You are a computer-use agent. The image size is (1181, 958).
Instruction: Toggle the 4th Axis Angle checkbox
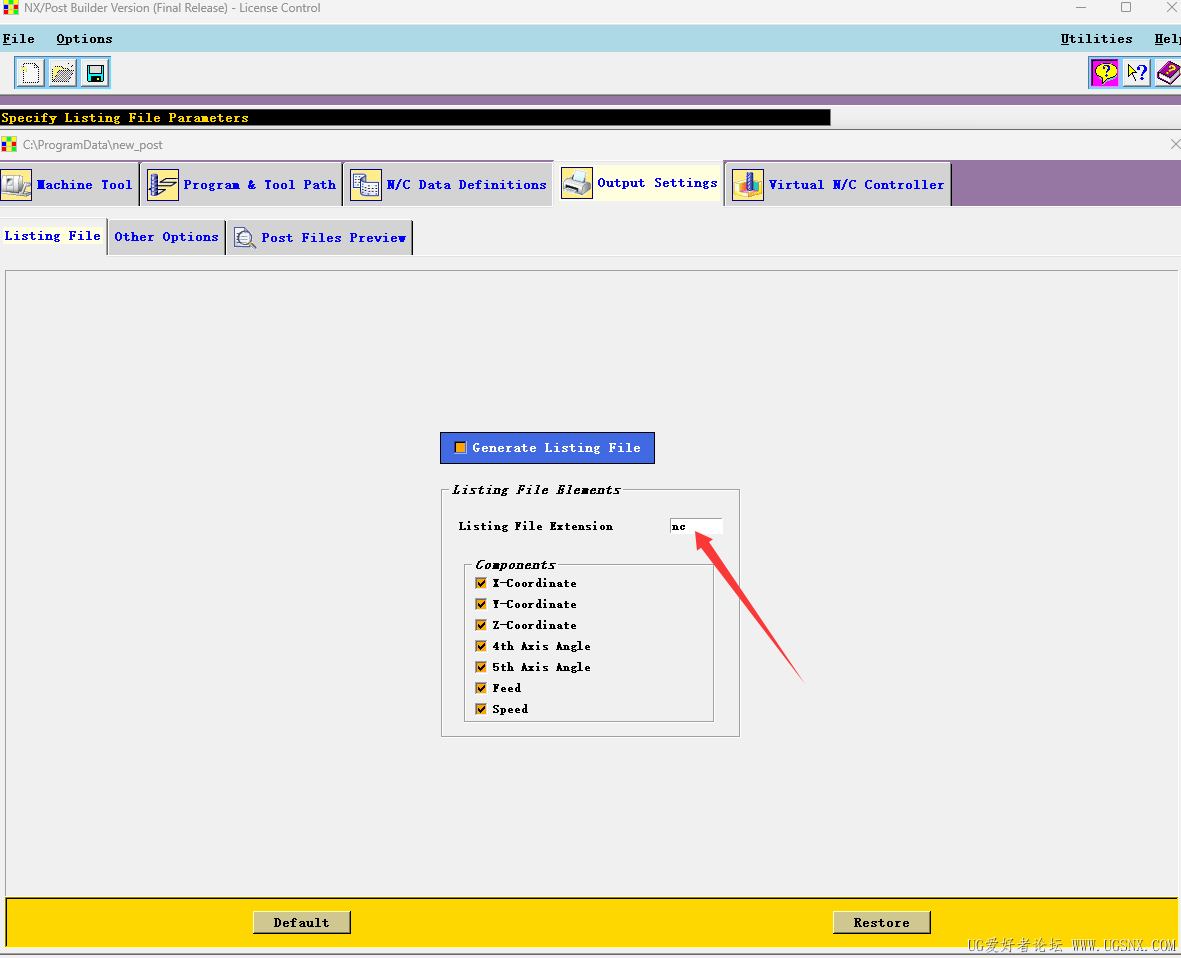pyautogui.click(x=481, y=646)
